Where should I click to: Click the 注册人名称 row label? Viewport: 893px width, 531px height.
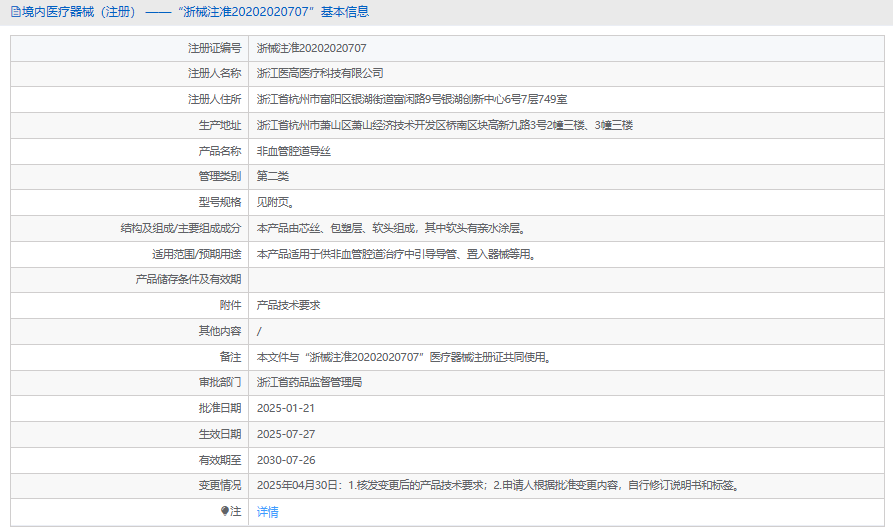[215, 73]
